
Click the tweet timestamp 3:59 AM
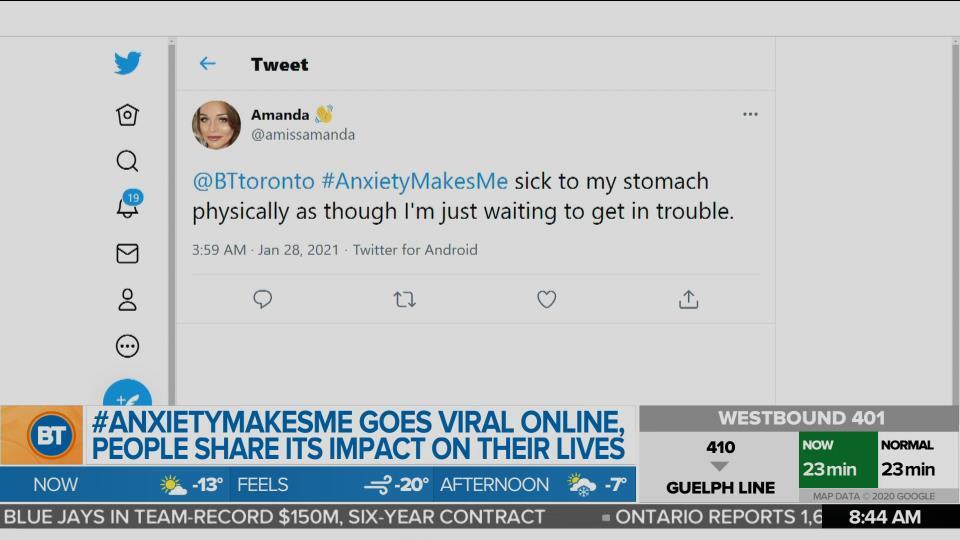click(x=219, y=250)
